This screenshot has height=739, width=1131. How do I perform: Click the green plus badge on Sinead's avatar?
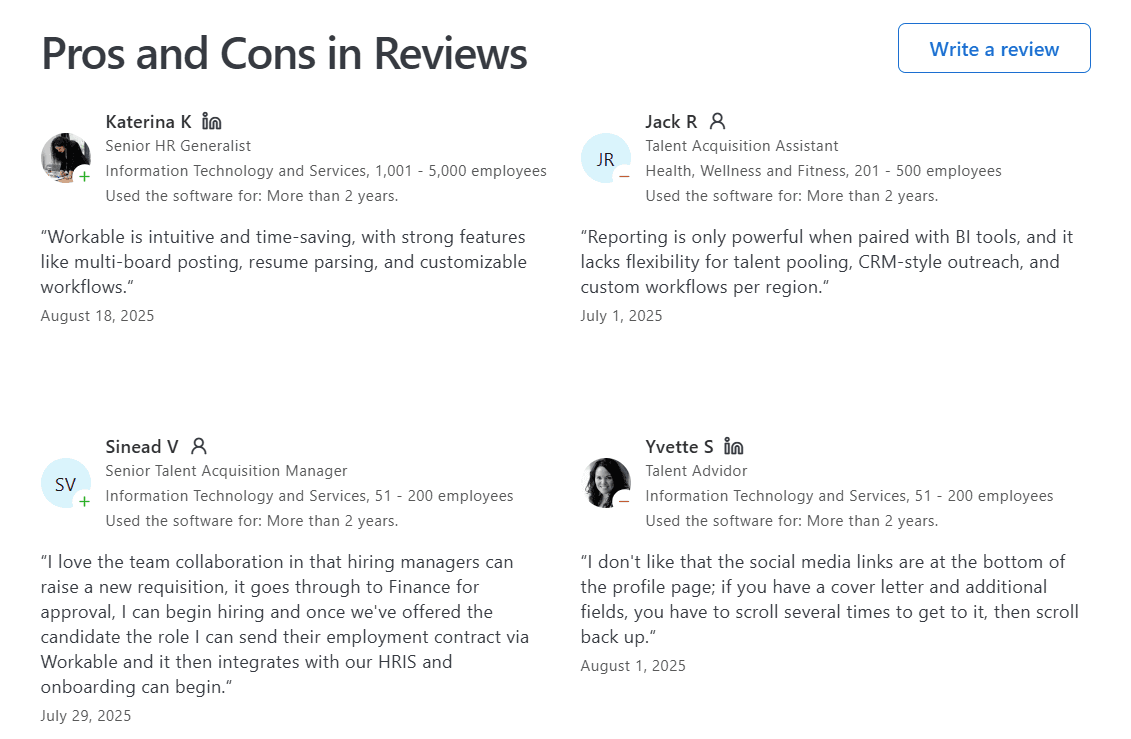(x=84, y=501)
